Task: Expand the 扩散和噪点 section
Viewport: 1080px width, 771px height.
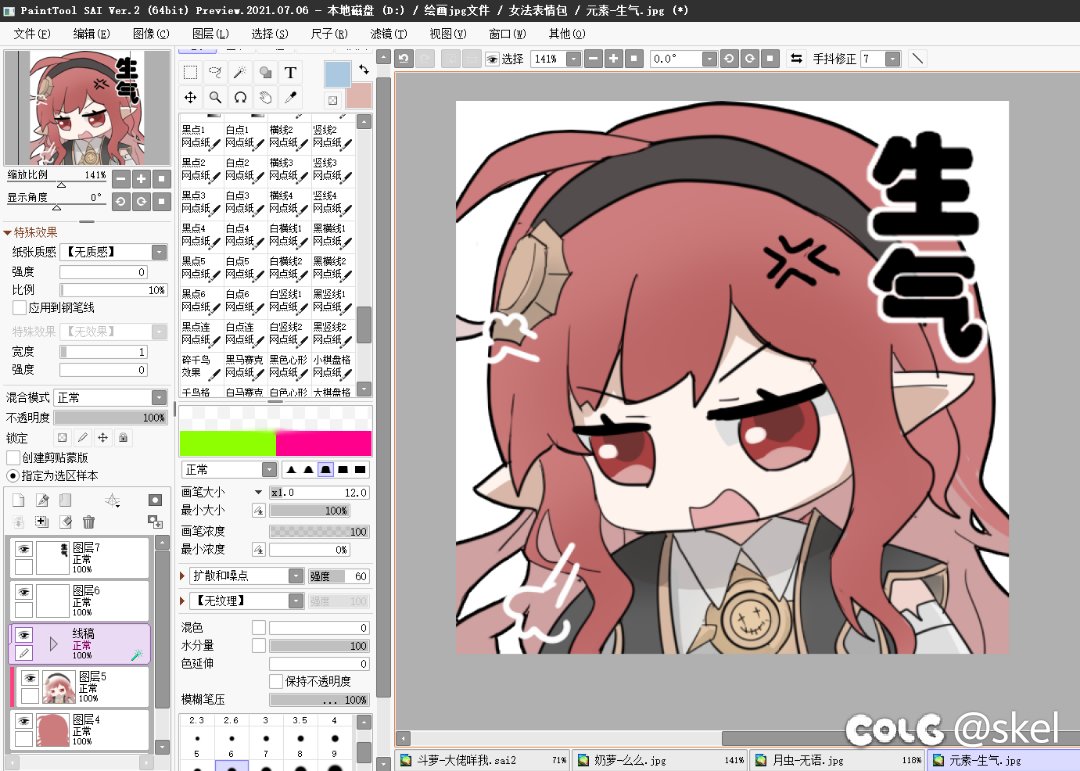Action: coord(183,575)
